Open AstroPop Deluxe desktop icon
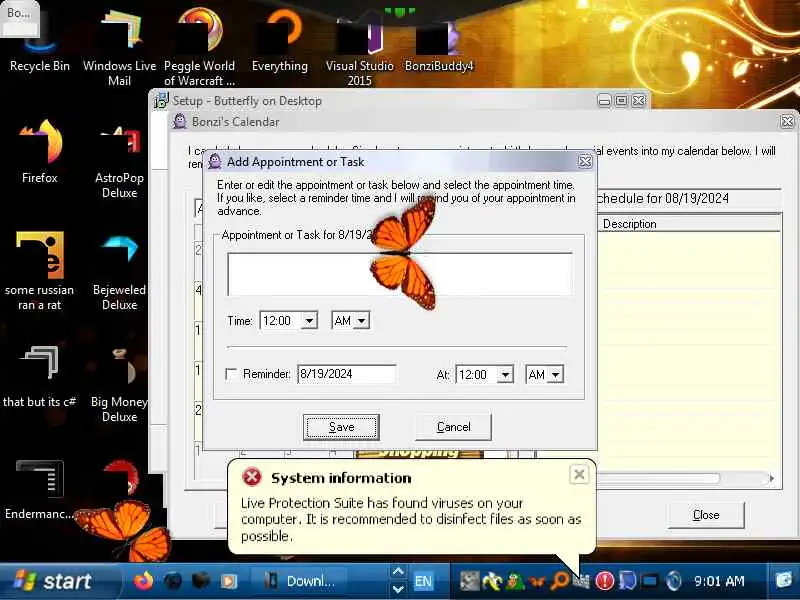Viewport: 800px width, 600px height. [119, 161]
